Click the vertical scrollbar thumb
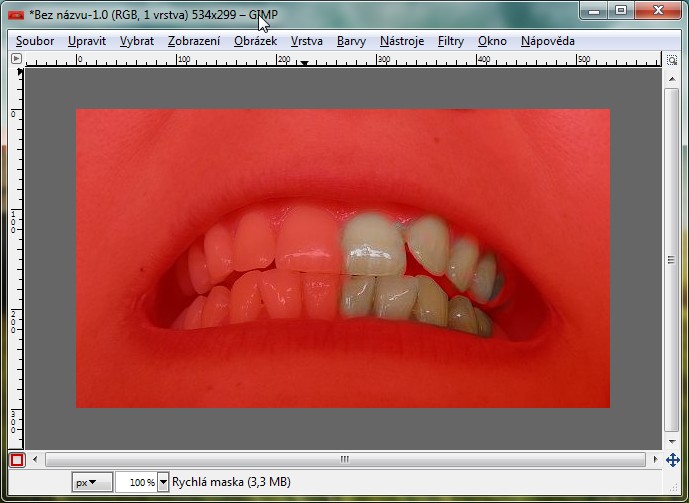This screenshot has width=689, height=503. tap(671, 260)
